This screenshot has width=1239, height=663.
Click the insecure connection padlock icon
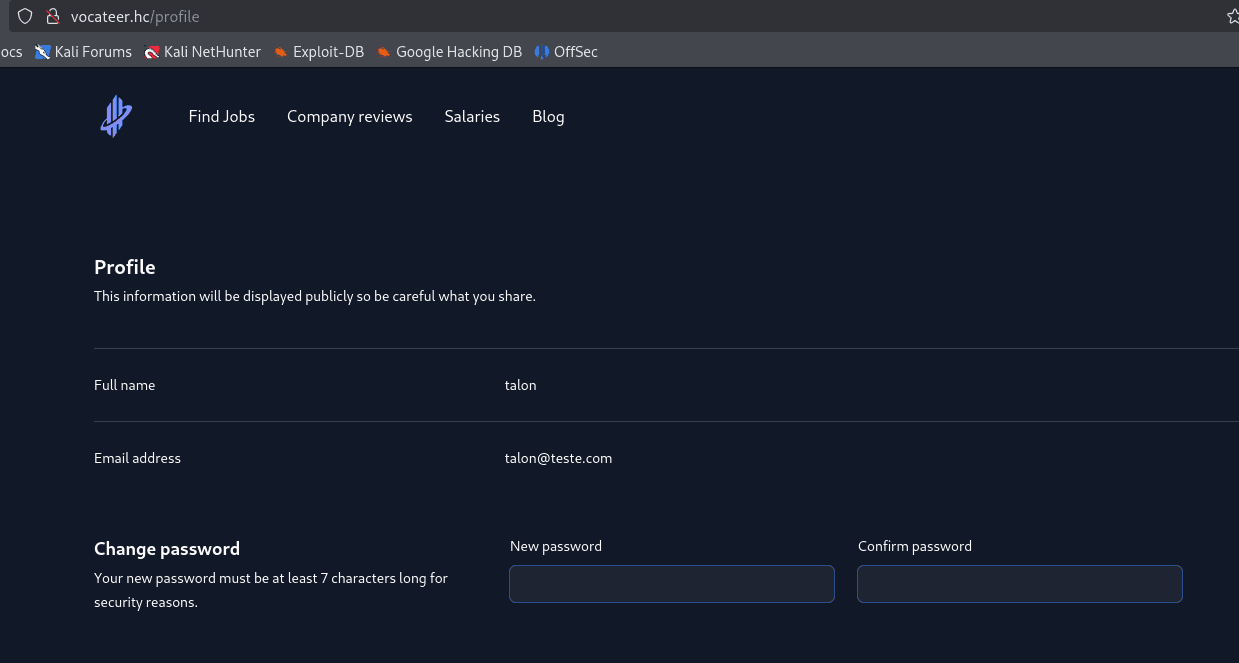[53, 16]
